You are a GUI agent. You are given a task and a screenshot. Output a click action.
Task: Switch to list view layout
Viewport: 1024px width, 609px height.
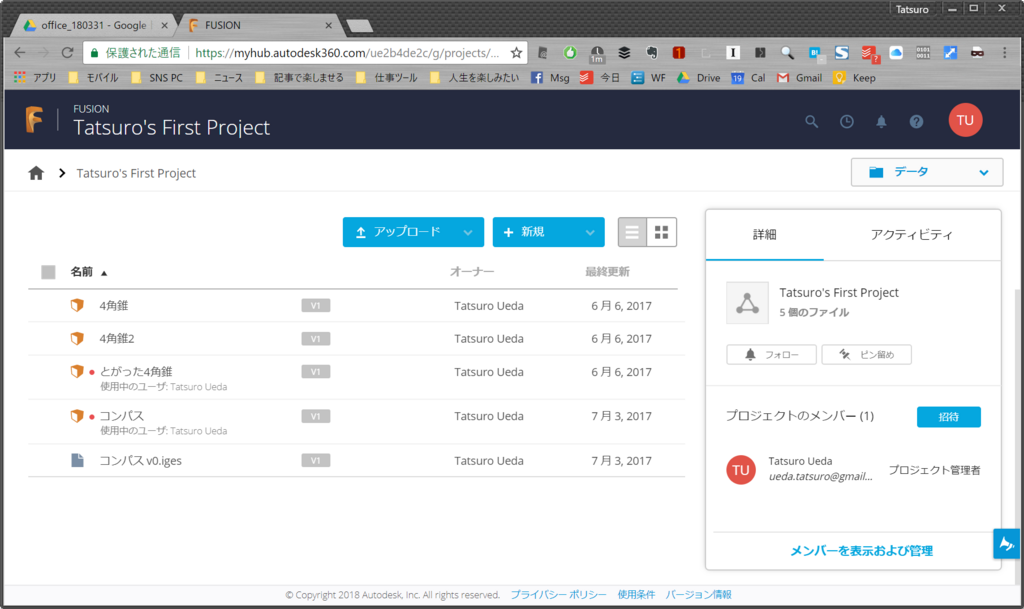point(632,232)
